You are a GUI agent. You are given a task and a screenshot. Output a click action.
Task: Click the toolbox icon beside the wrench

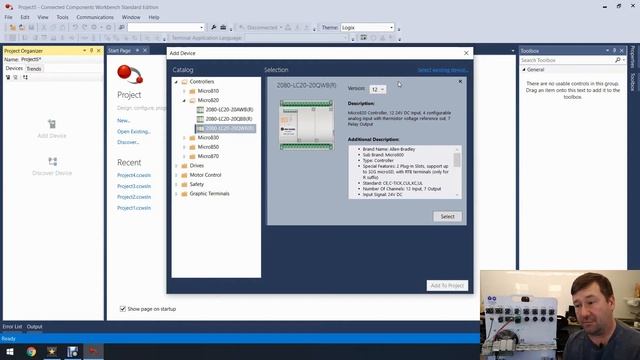(x=223, y=27)
